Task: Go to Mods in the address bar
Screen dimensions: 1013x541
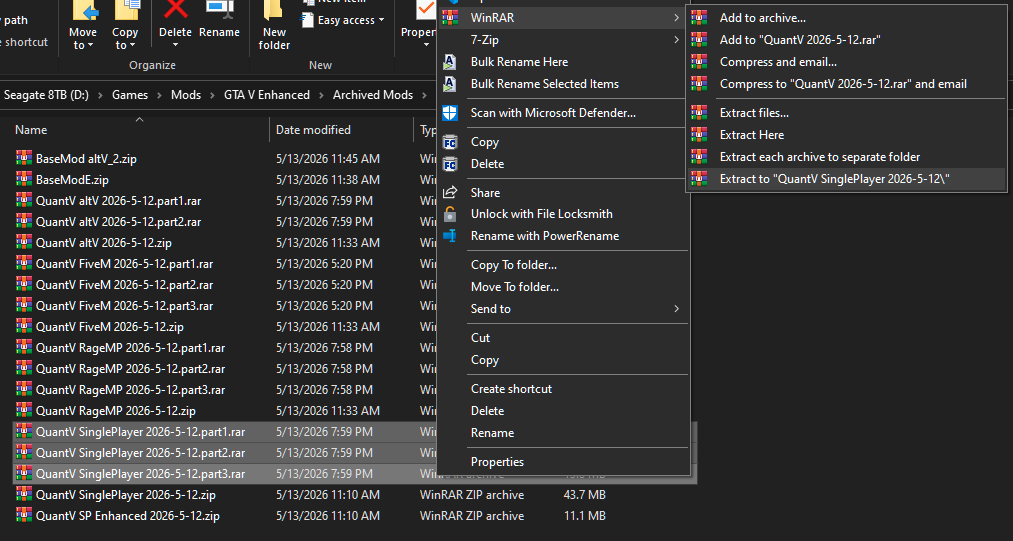Action: point(186,95)
